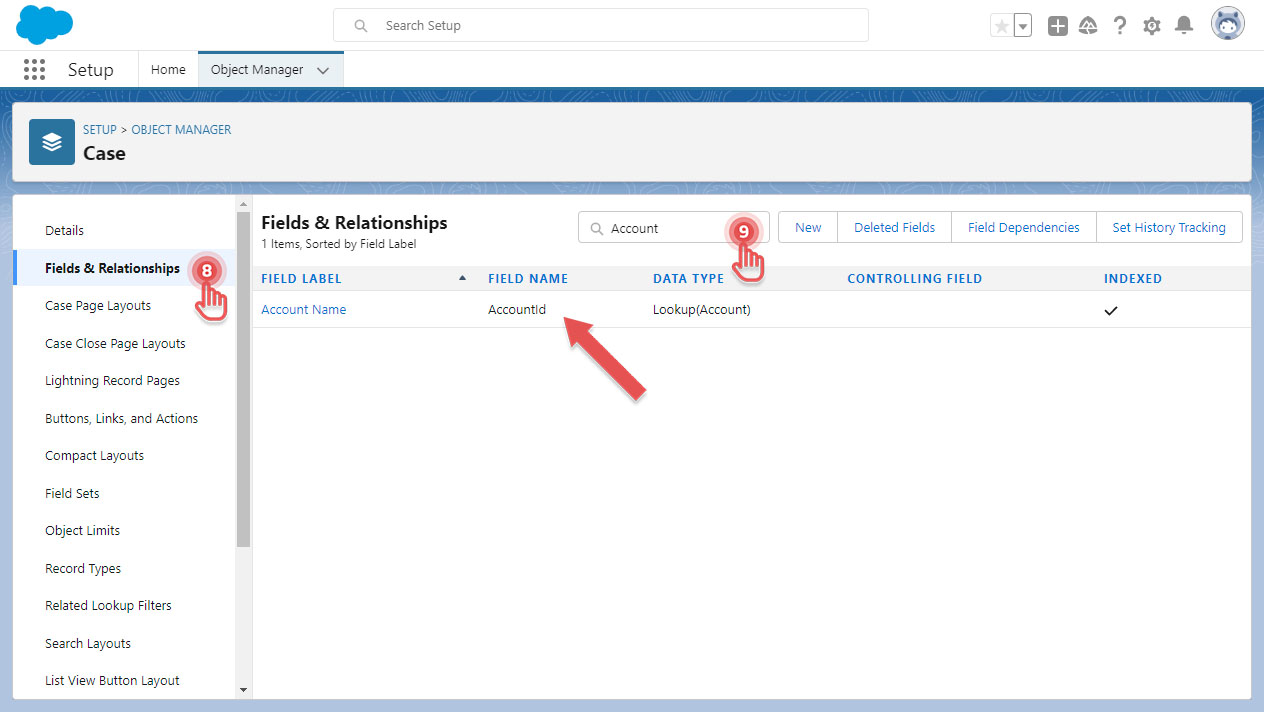The width and height of the screenshot is (1264, 712).
Task: Open the Account Name field details
Action: pyautogui.click(x=303, y=309)
